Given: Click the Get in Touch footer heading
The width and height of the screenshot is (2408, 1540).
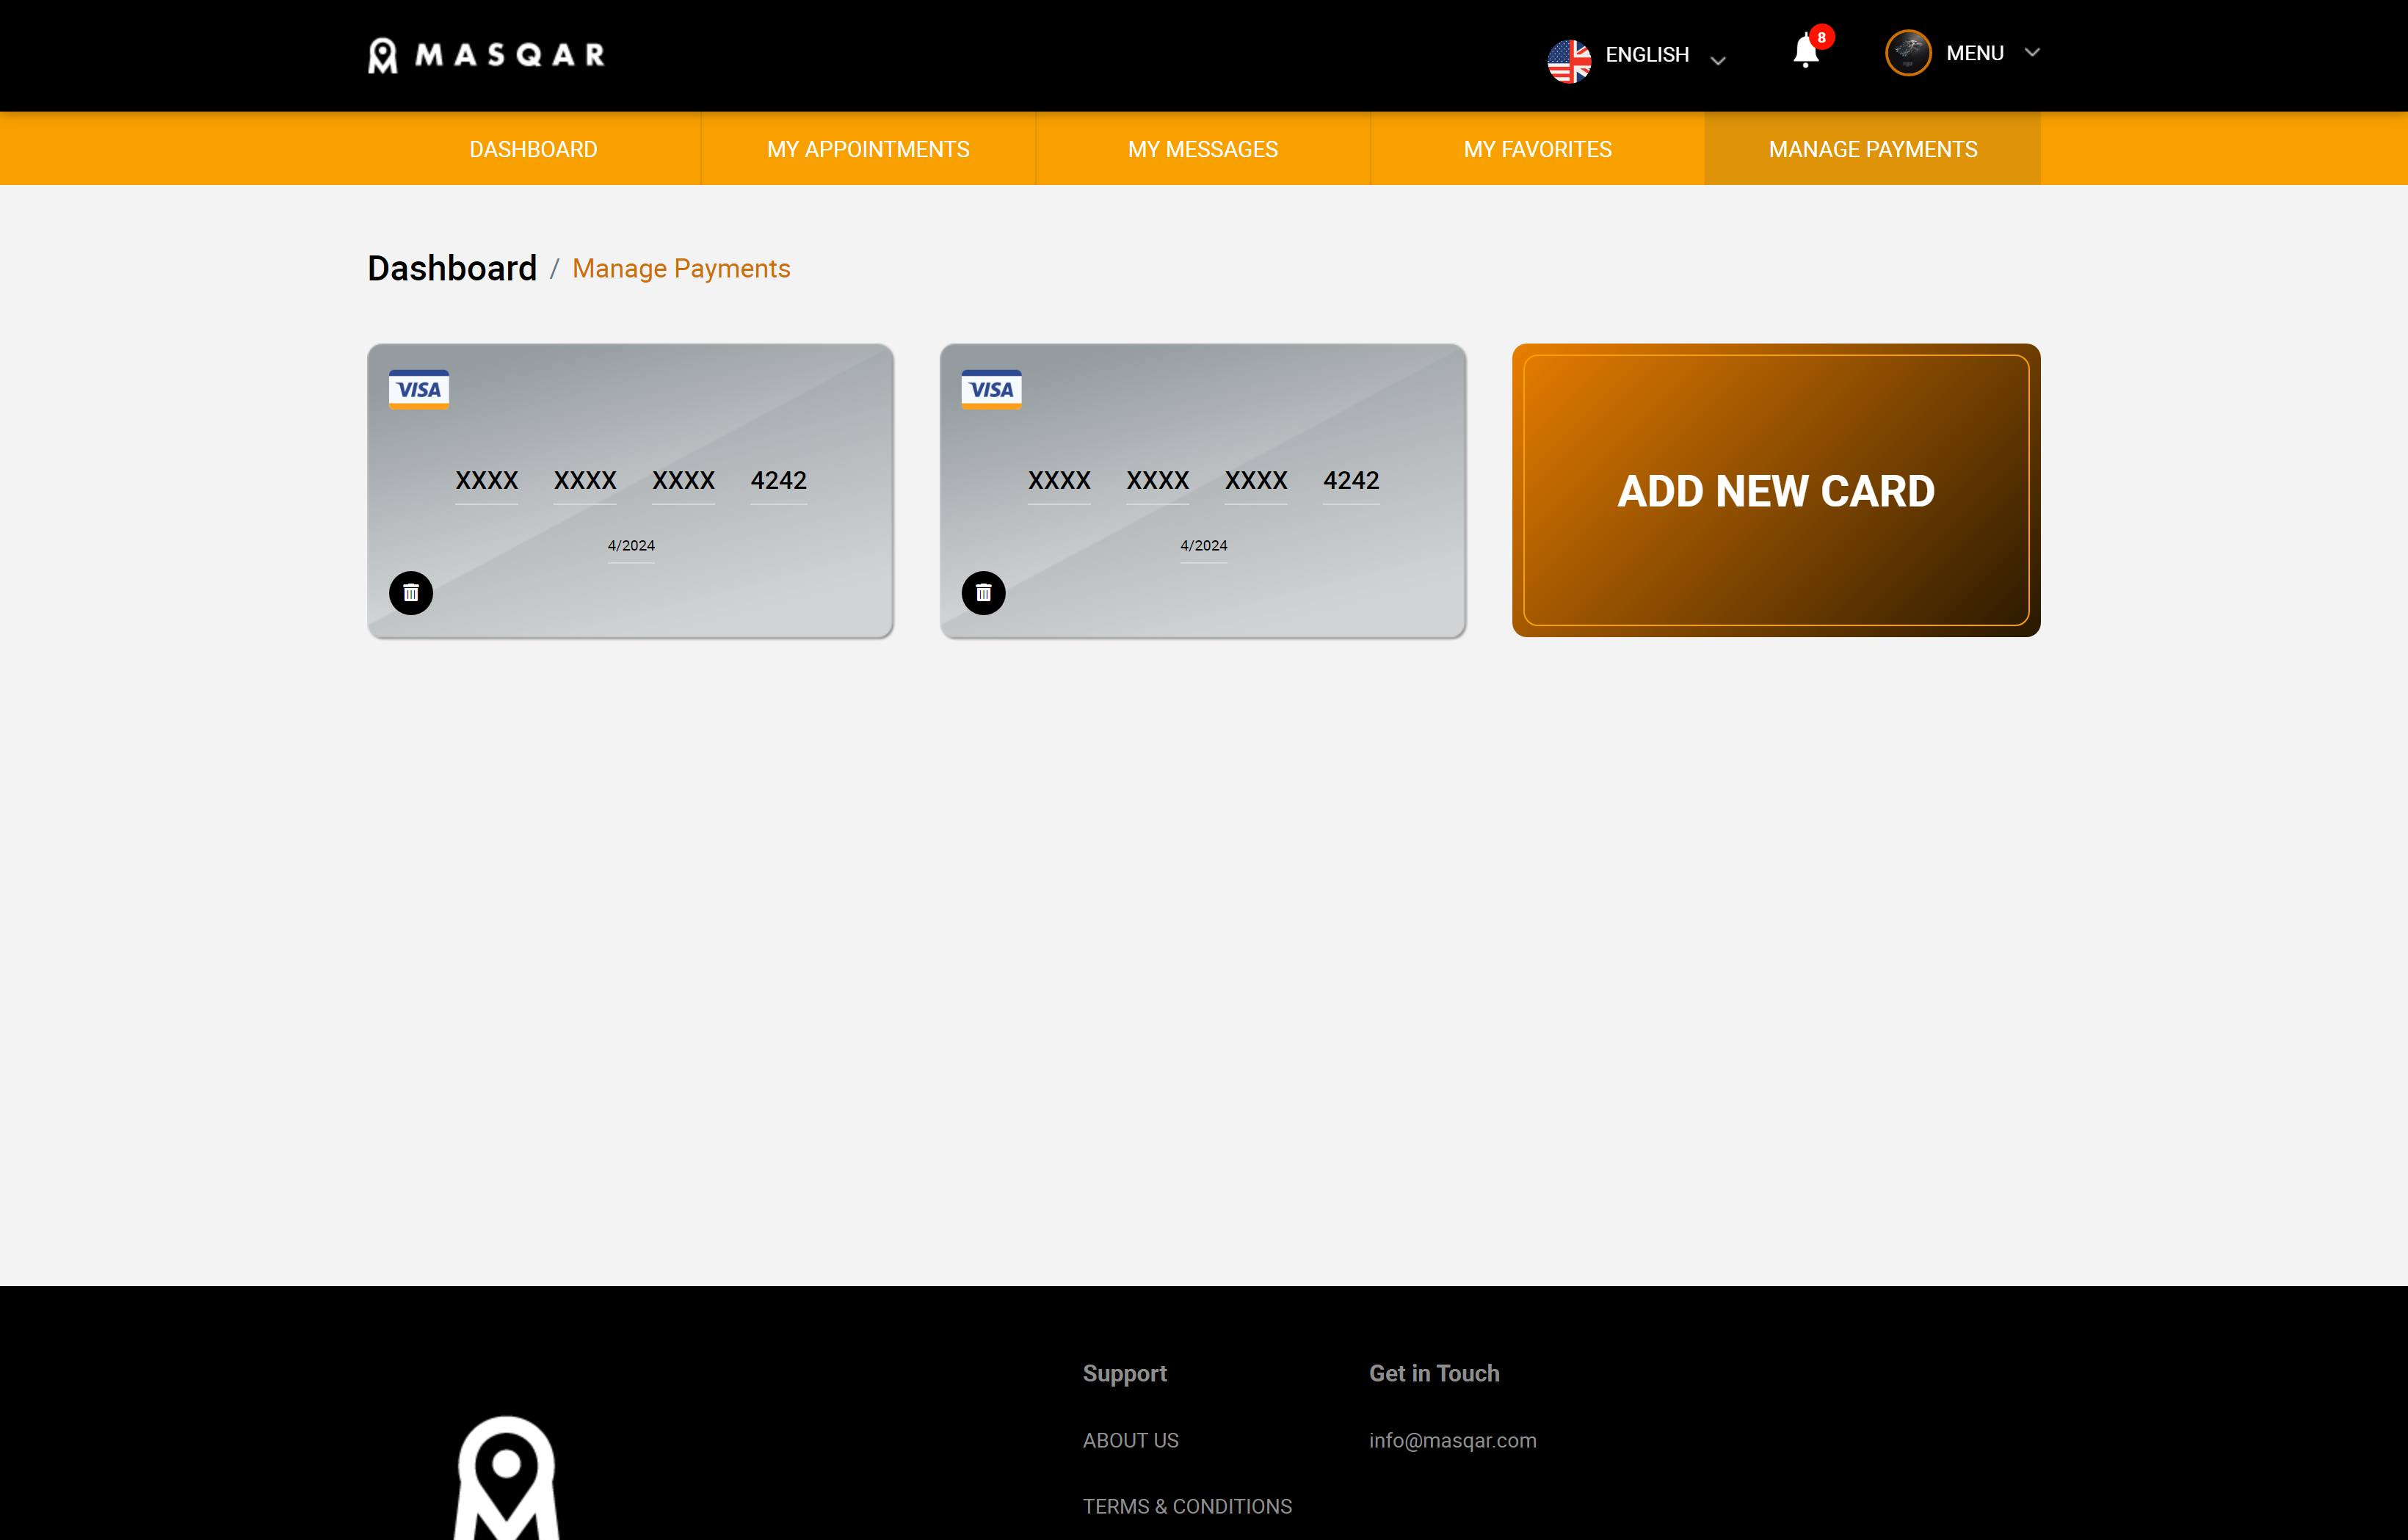Looking at the screenshot, I should [x=1434, y=1373].
